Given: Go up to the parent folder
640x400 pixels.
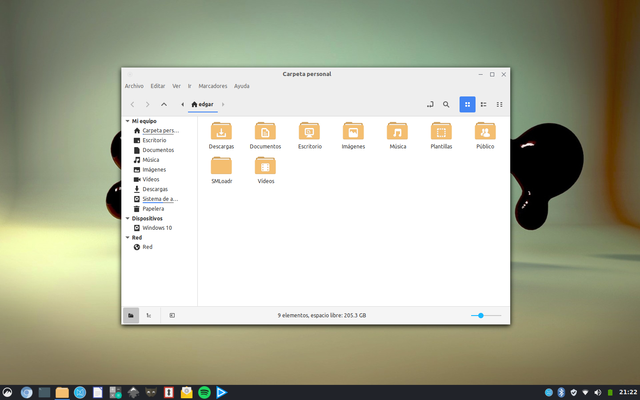Looking at the screenshot, I should point(164,104).
